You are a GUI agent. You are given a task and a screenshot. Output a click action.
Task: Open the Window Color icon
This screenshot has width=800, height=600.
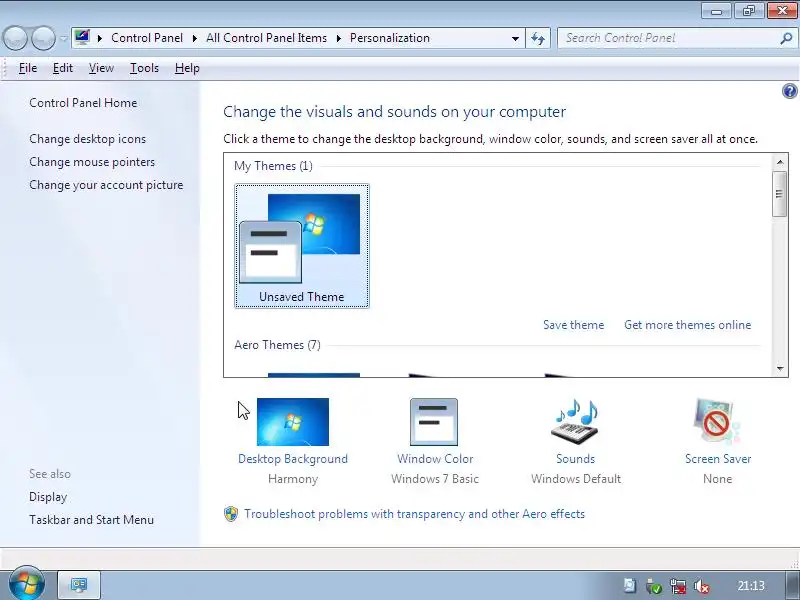tap(434, 422)
